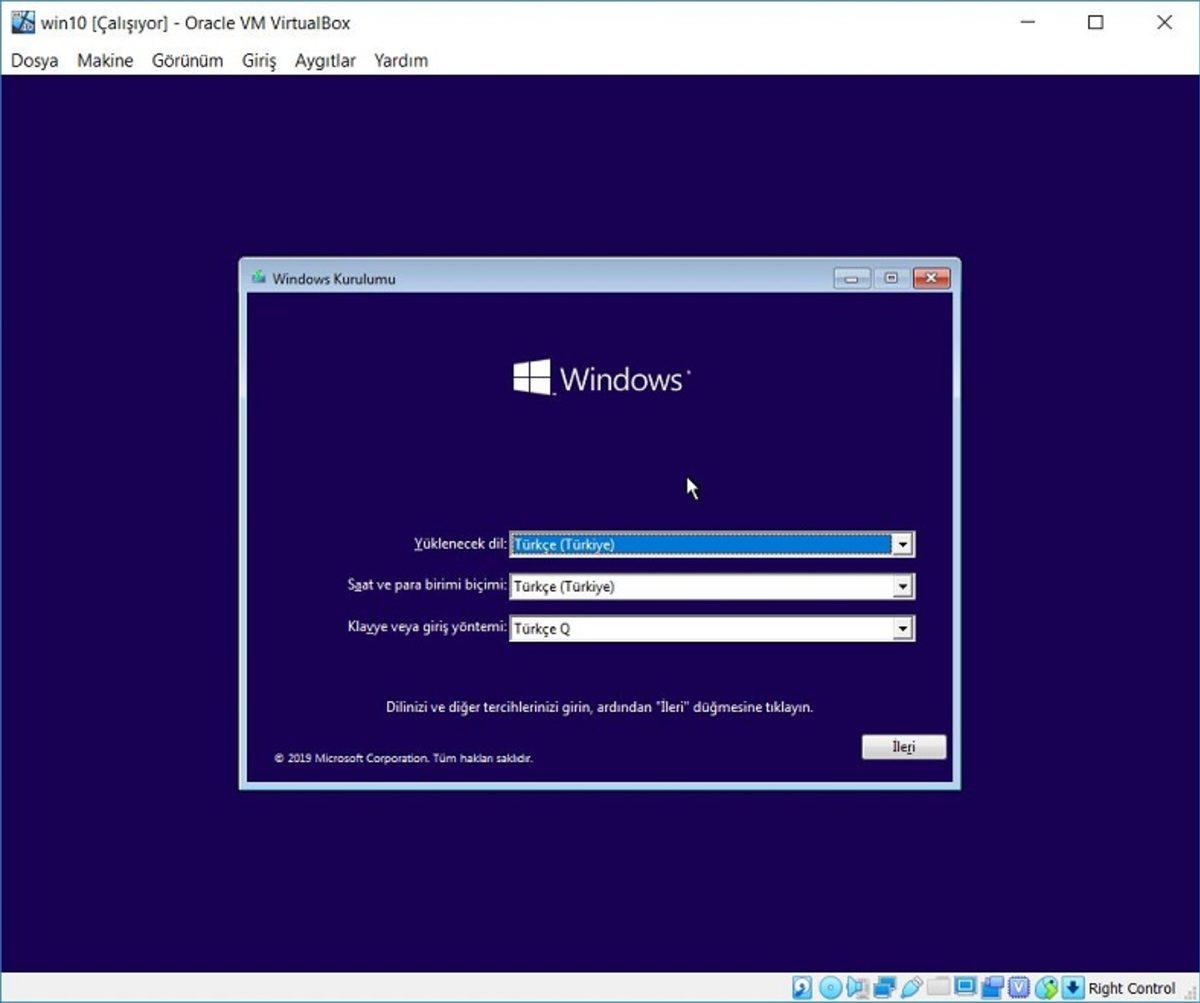1200x1003 pixels.
Task: Open the Klavye veya giriş yöntemi dropdown
Action: tap(903, 628)
